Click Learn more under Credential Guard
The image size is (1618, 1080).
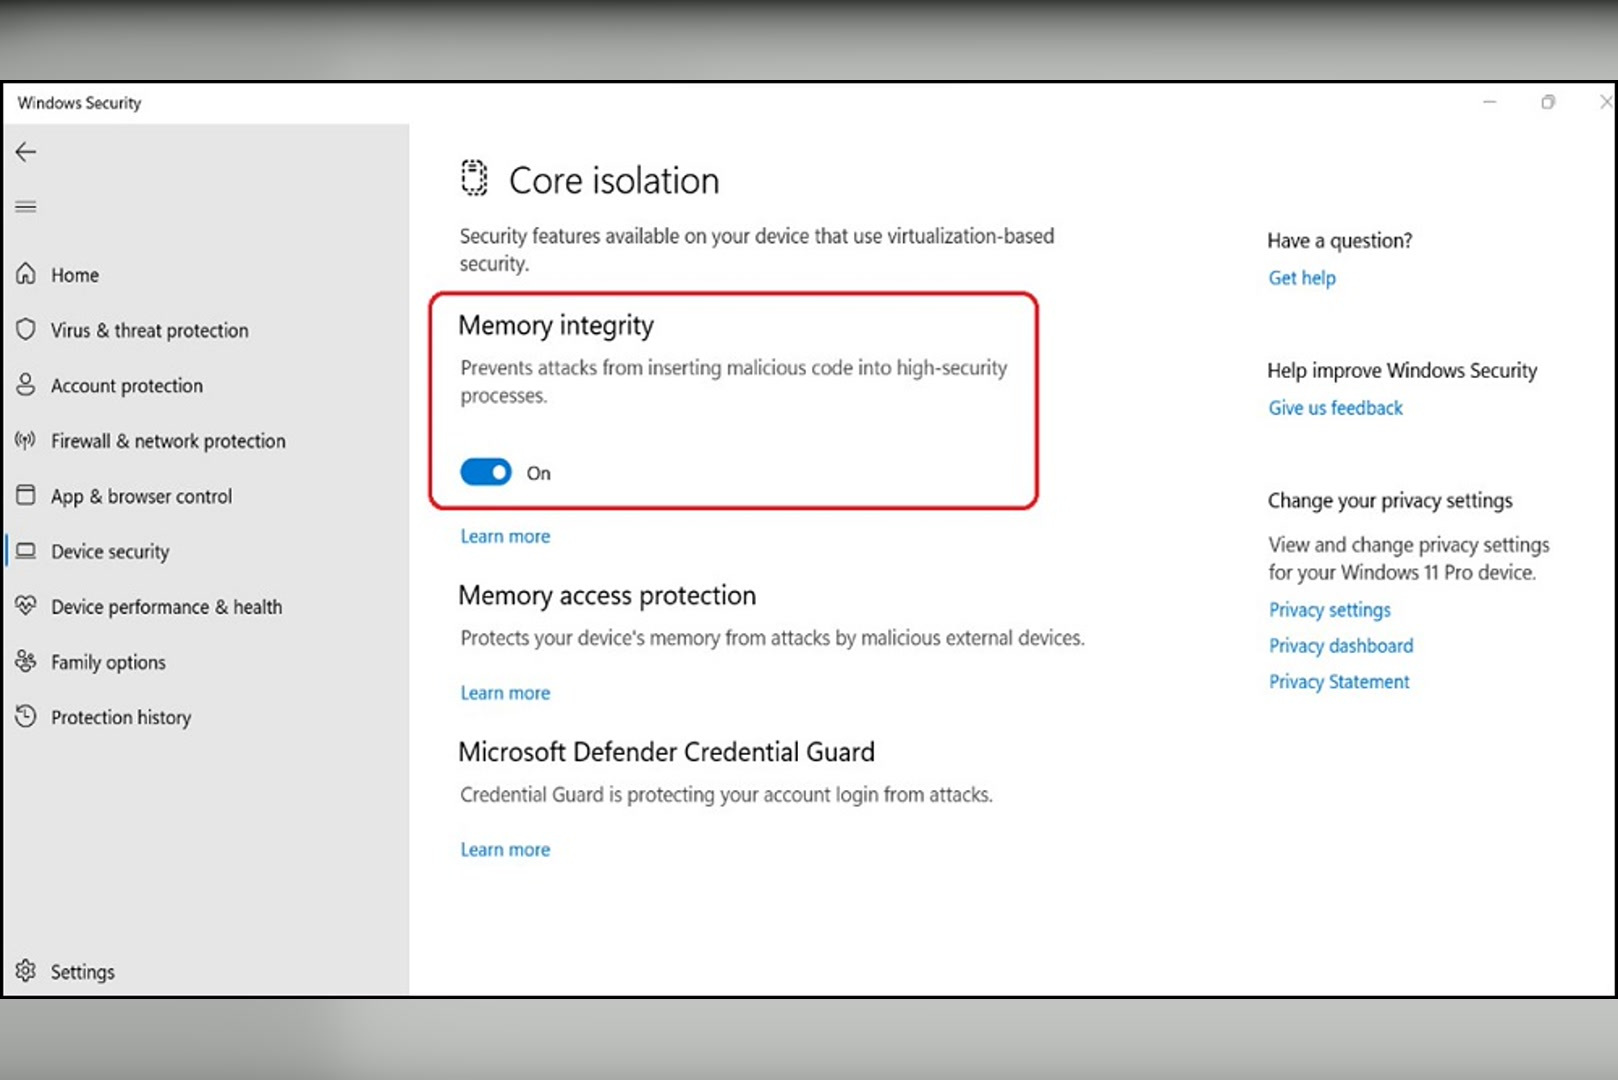(505, 849)
